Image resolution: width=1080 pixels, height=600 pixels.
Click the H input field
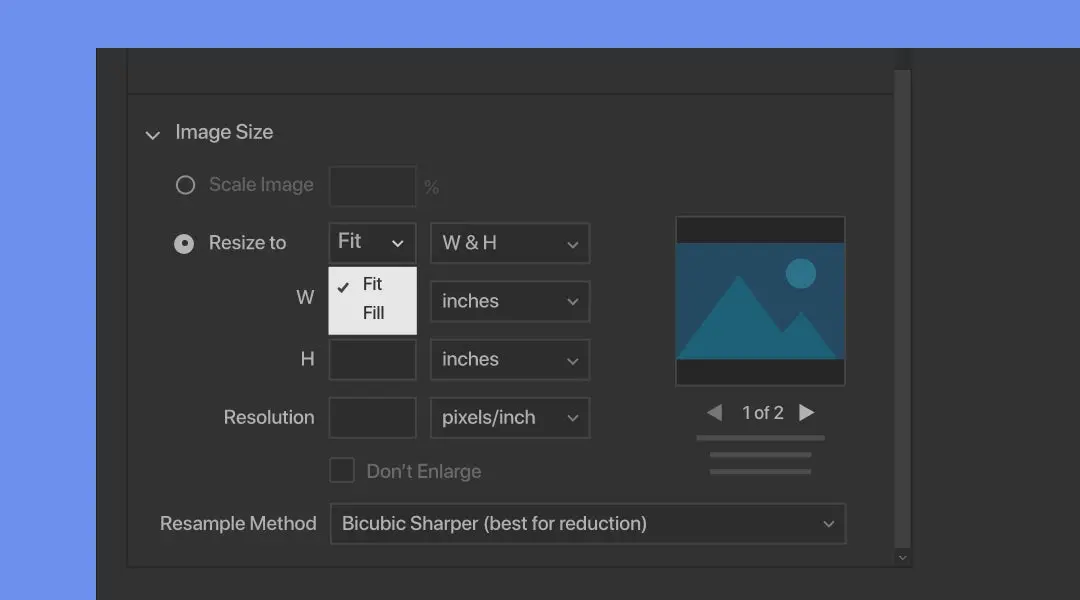372,359
